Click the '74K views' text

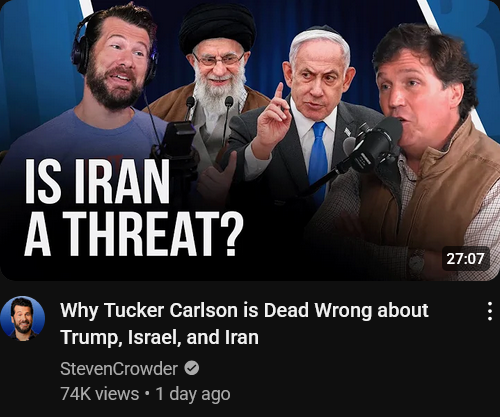[100, 394]
